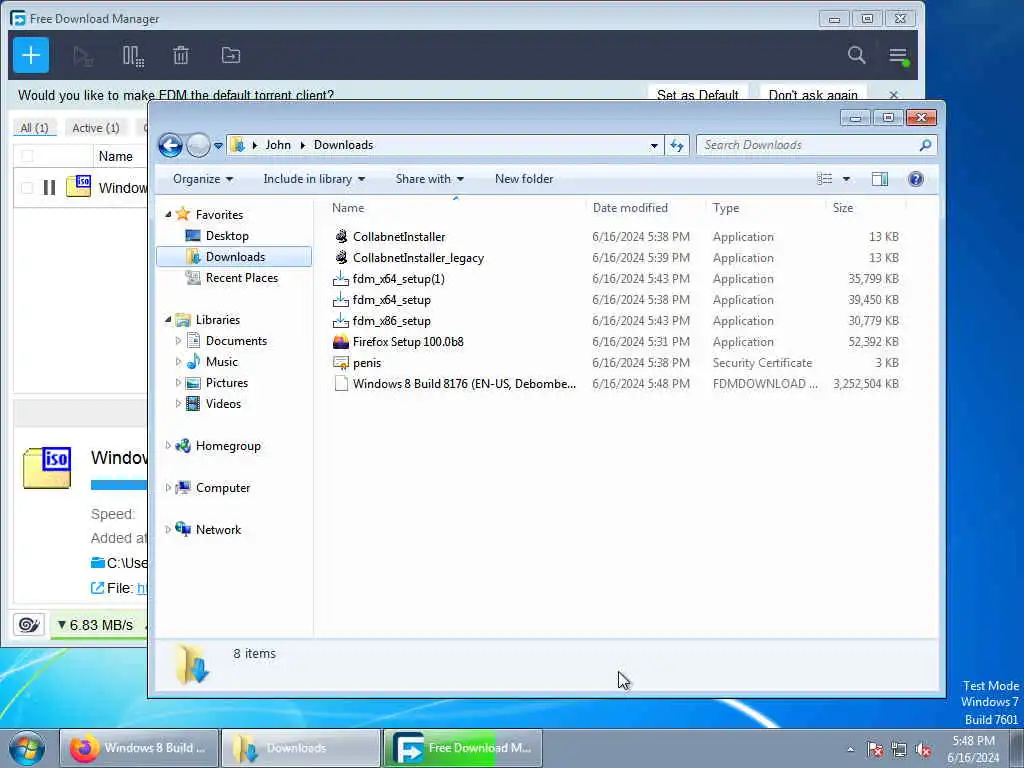Image resolution: width=1024 pixels, height=768 pixels.
Task: Expand the Network tree node
Action: 168,529
